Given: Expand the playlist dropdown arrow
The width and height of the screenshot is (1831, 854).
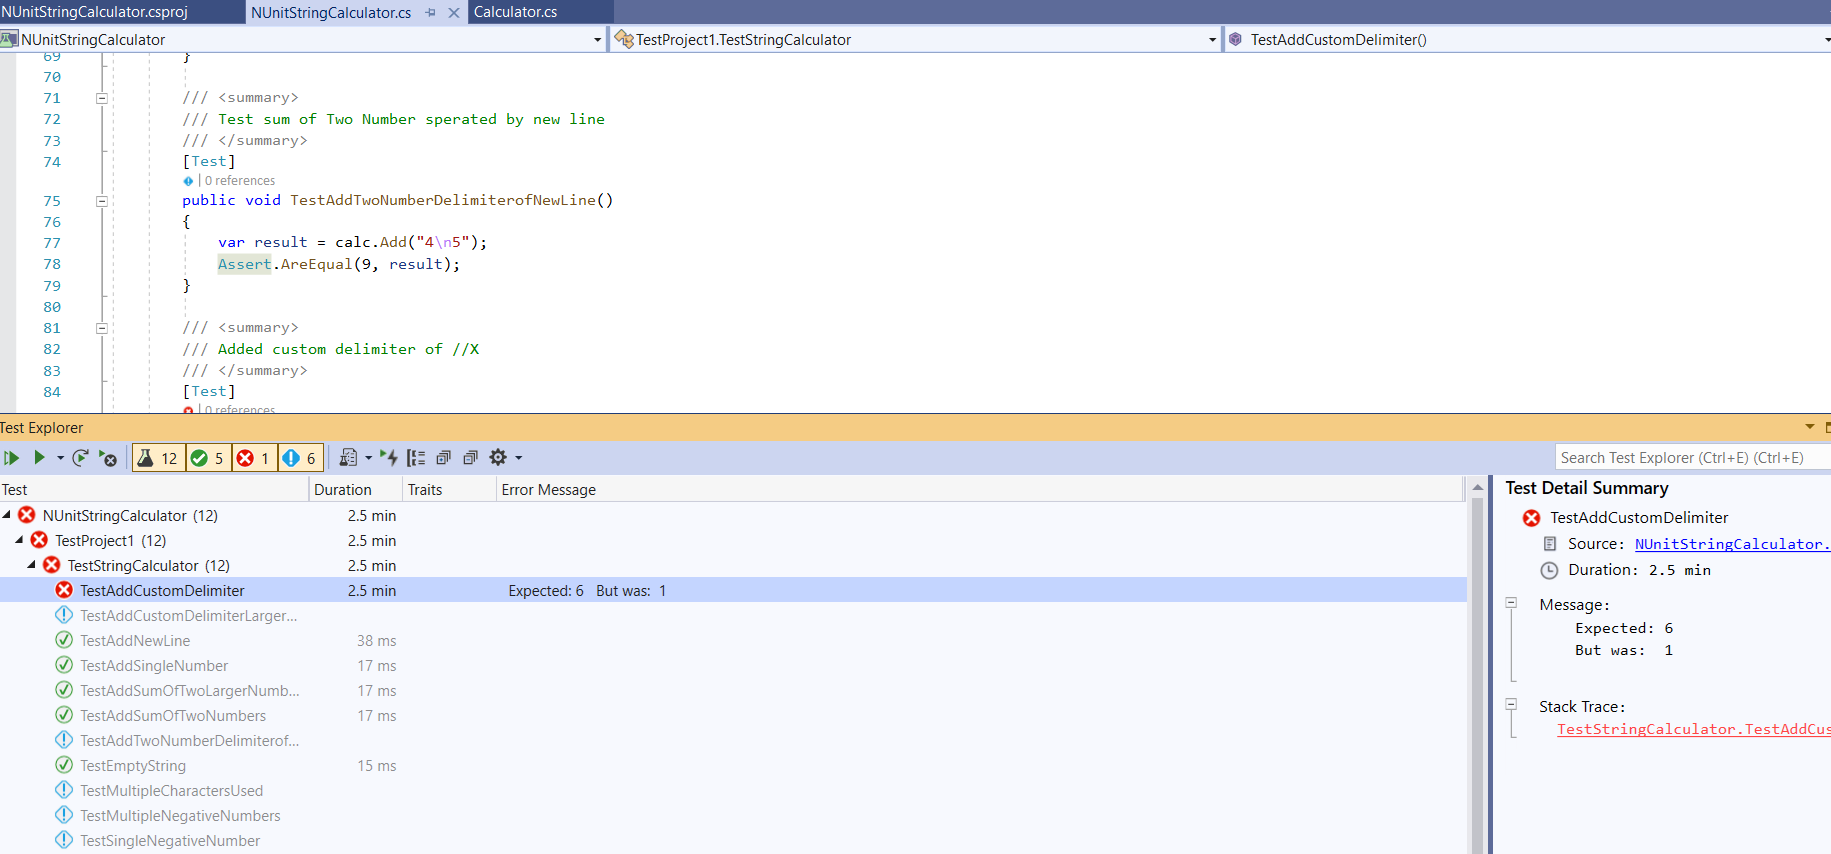Looking at the screenshot, I should tap(368, 458).
